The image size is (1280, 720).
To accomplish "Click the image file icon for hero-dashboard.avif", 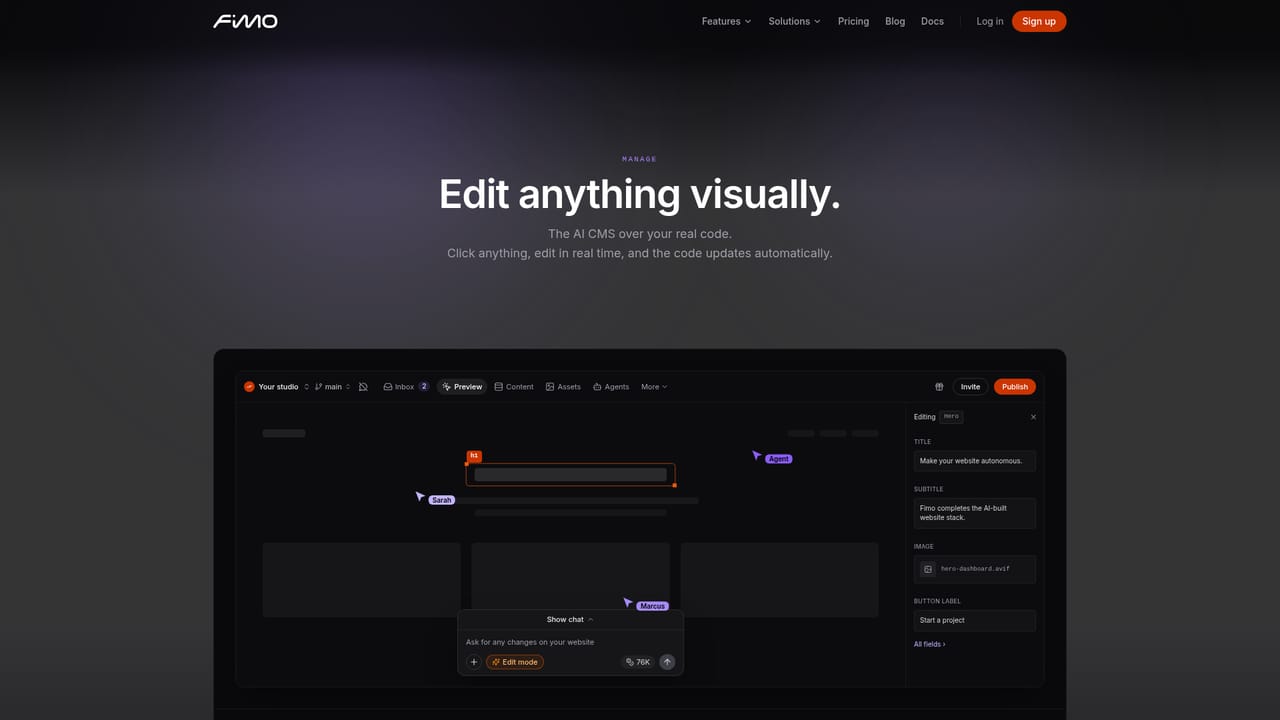I will click(x=928, y=569).
